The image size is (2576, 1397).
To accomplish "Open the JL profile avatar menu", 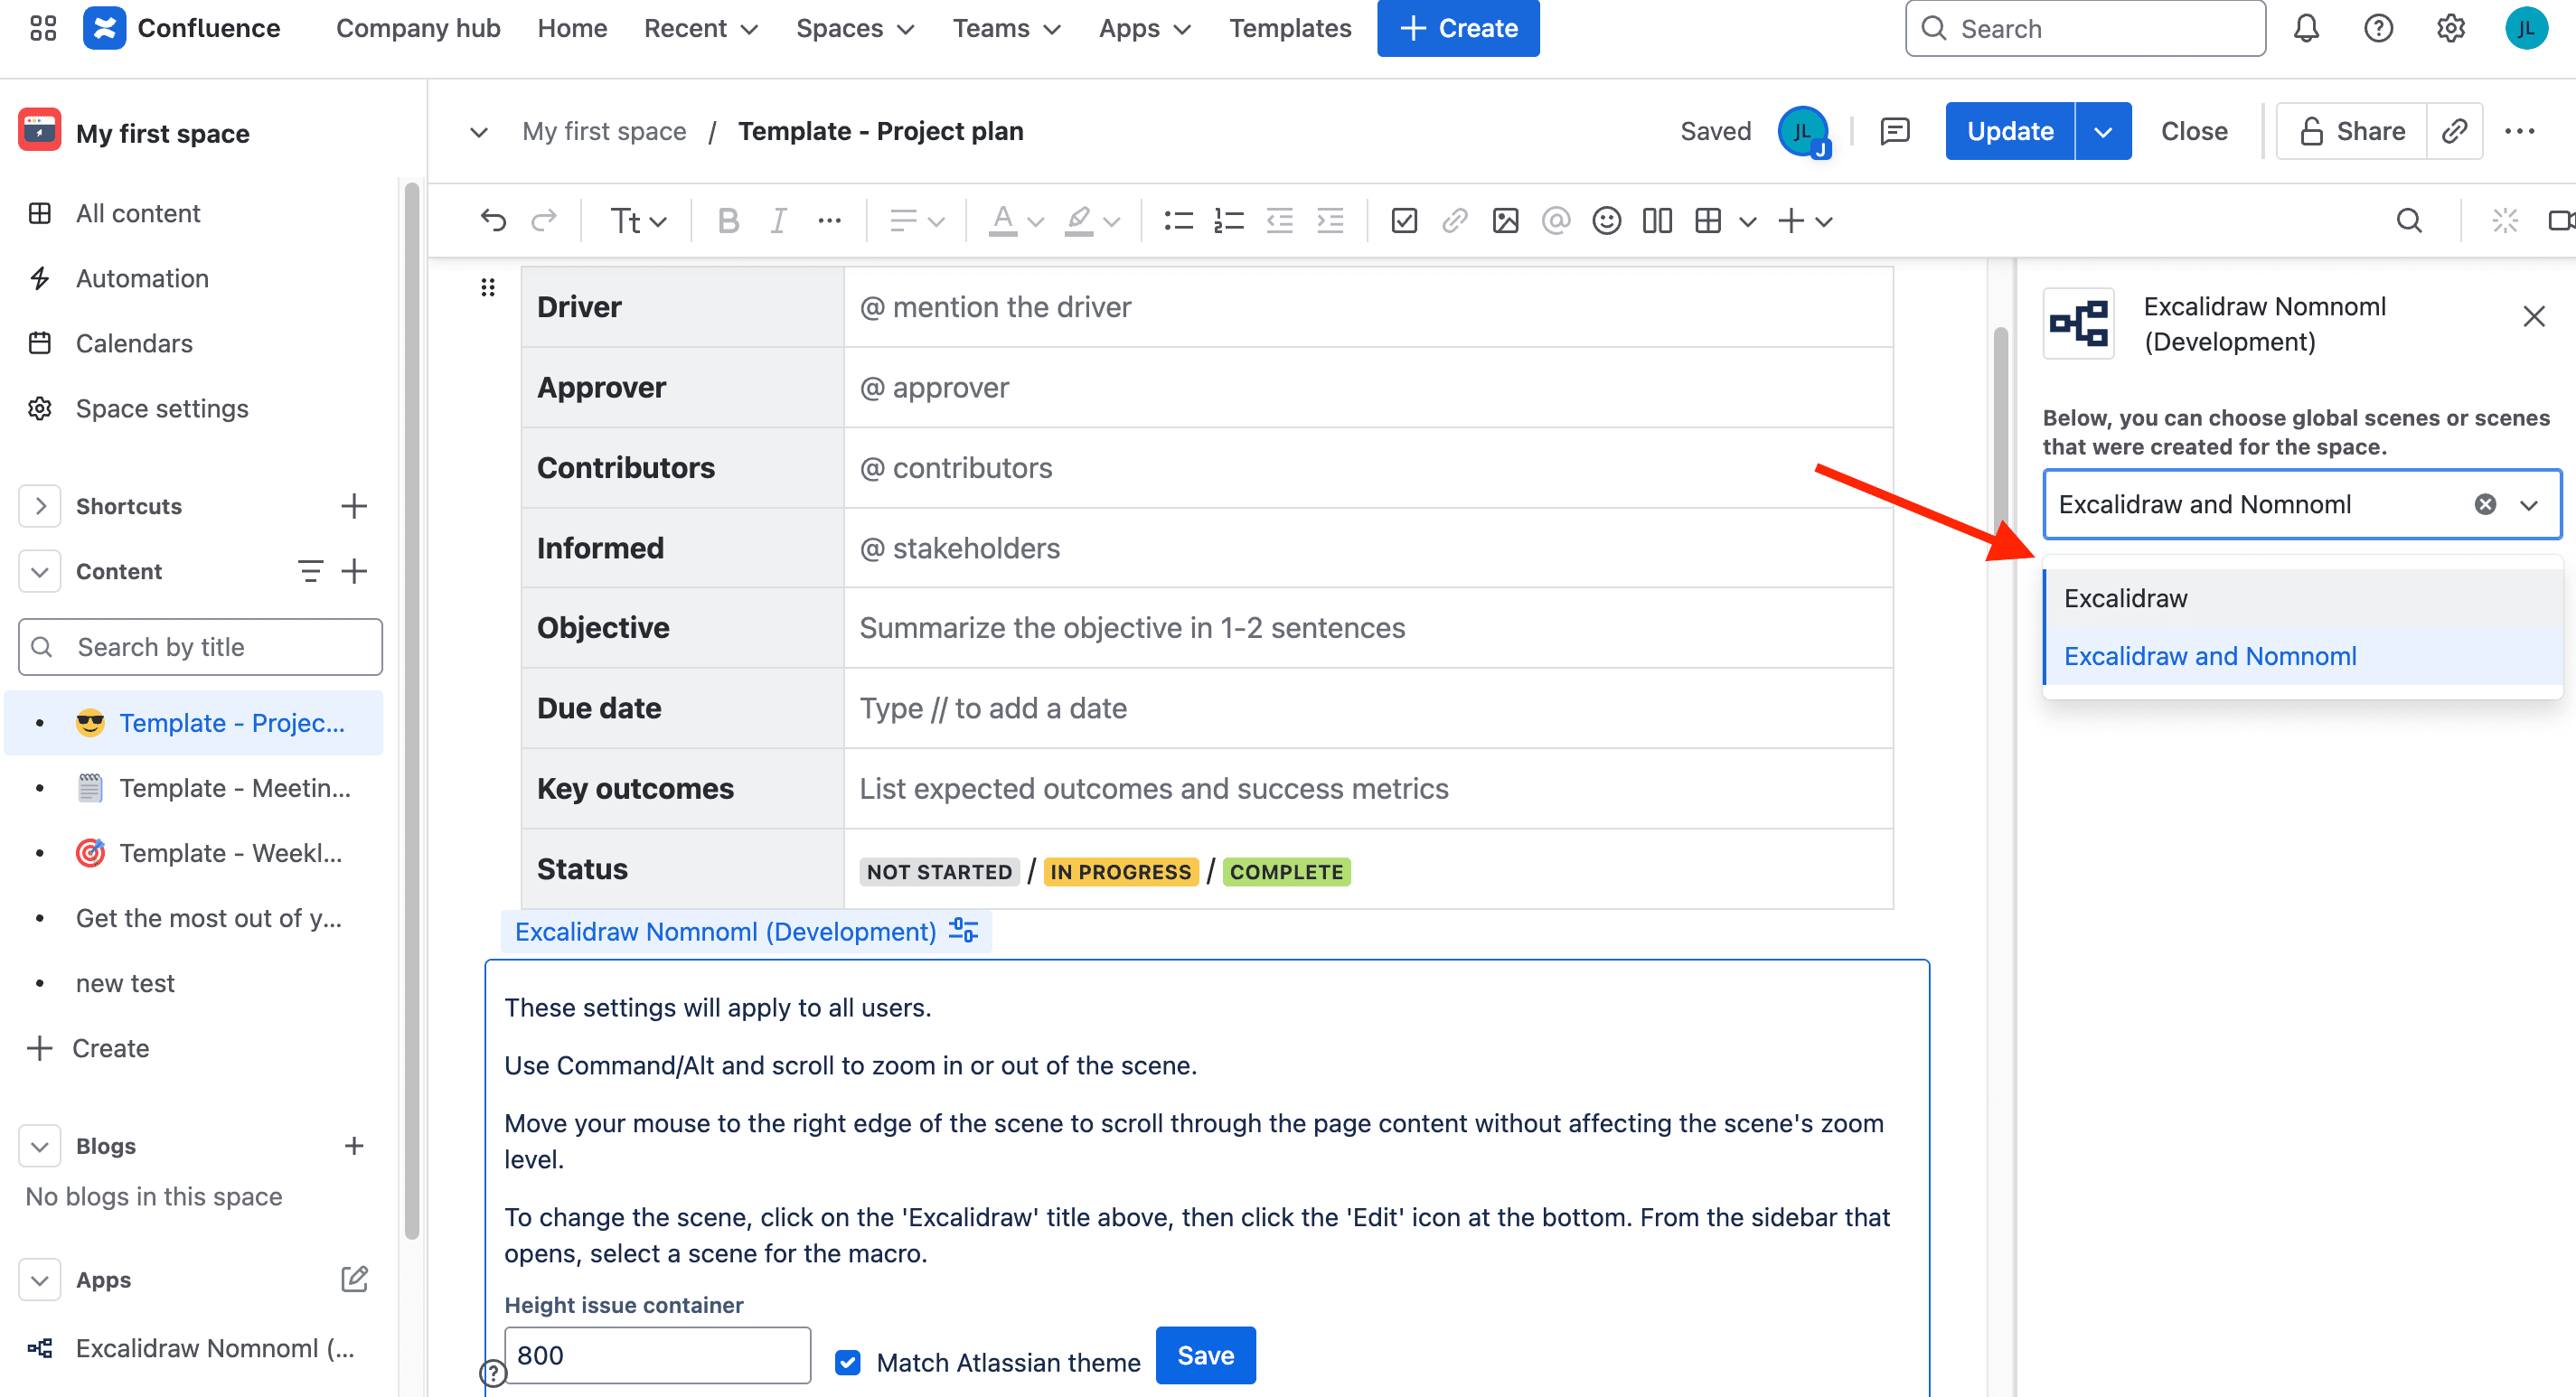I will coord(2526,28).
